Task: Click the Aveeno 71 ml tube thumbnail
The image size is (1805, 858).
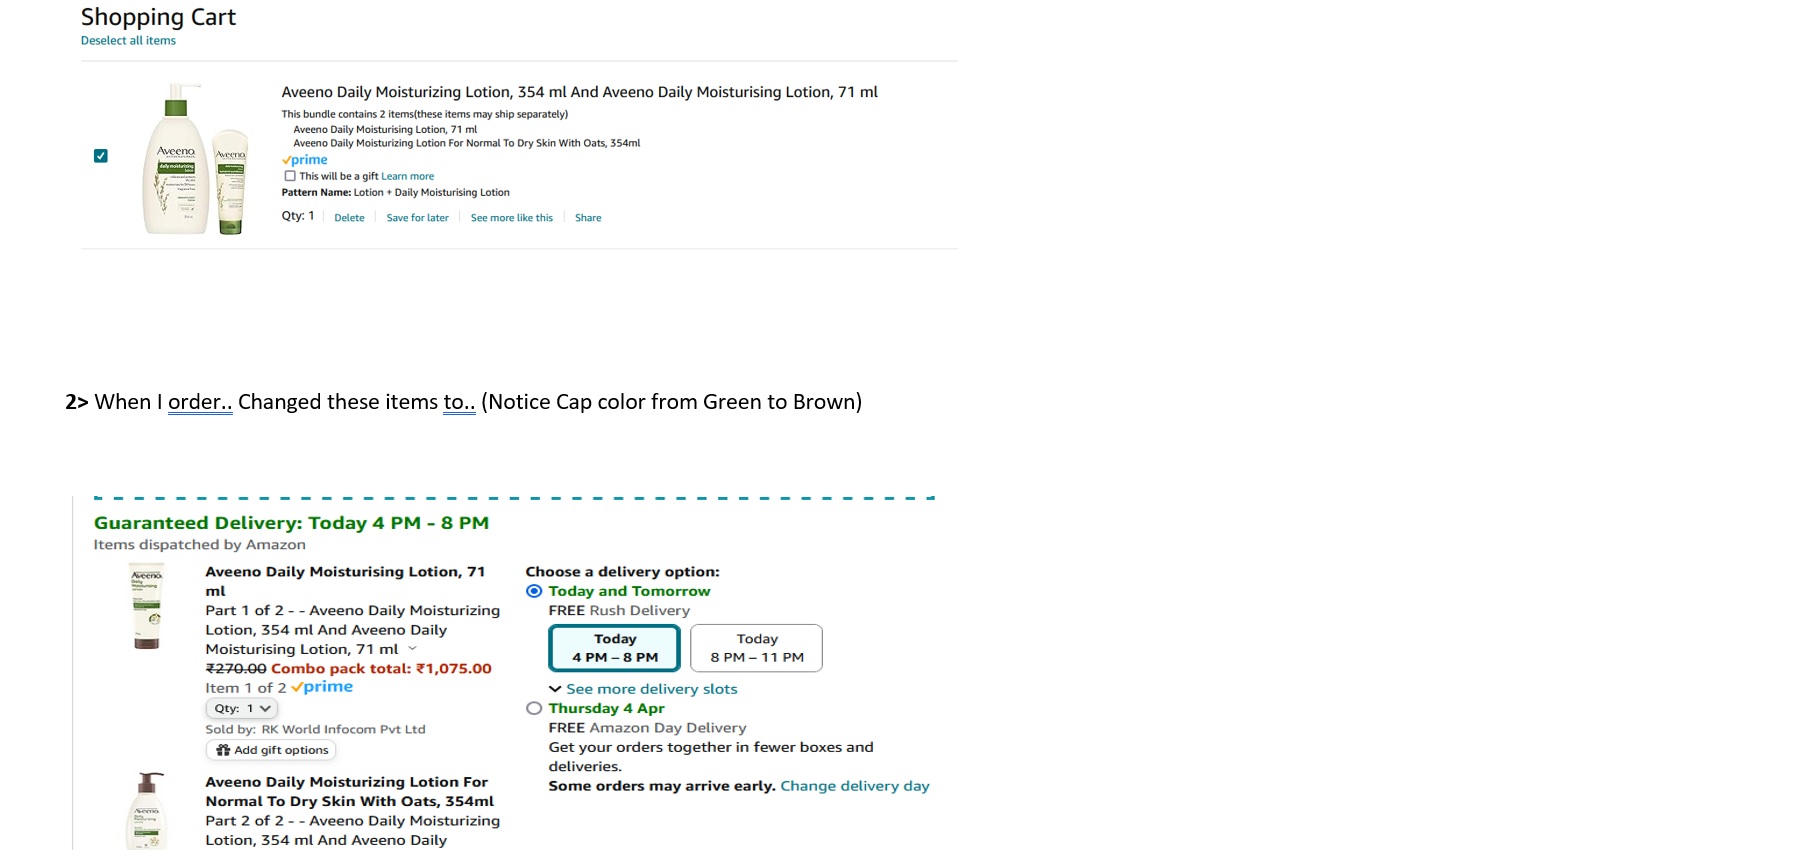Action: coord(147,606)
